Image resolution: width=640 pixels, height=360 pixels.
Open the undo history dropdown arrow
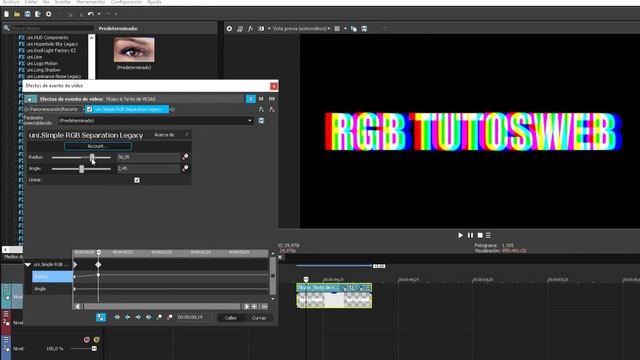click(99, 14)
